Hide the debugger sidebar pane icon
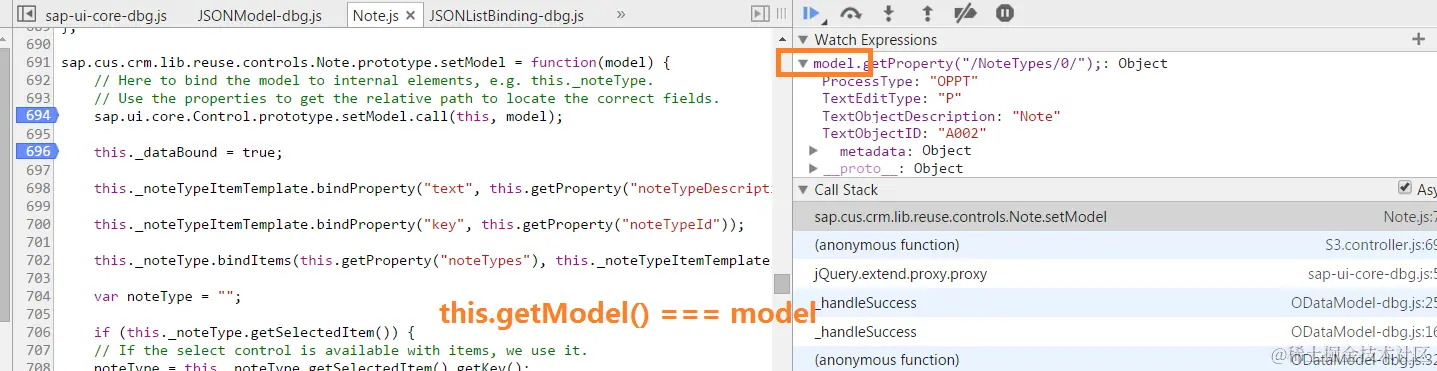This screenshot has height=371, width=1437. coord(761,14)
